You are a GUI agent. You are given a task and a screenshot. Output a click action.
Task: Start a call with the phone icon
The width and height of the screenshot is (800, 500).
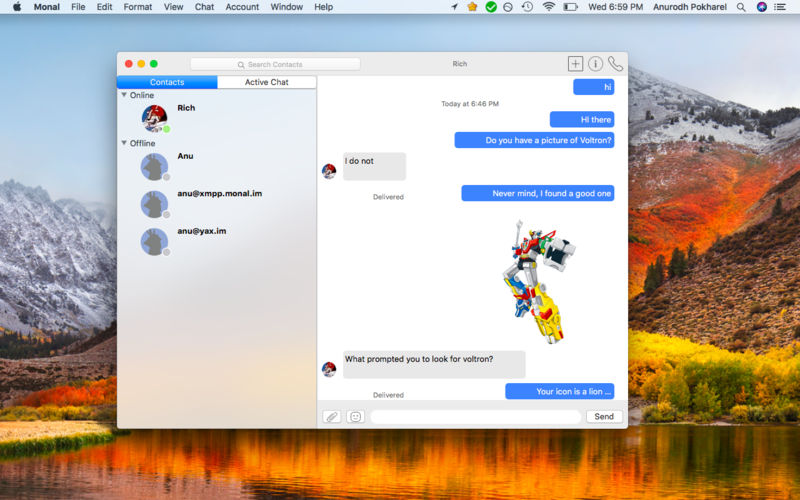(x=615, y=64)
